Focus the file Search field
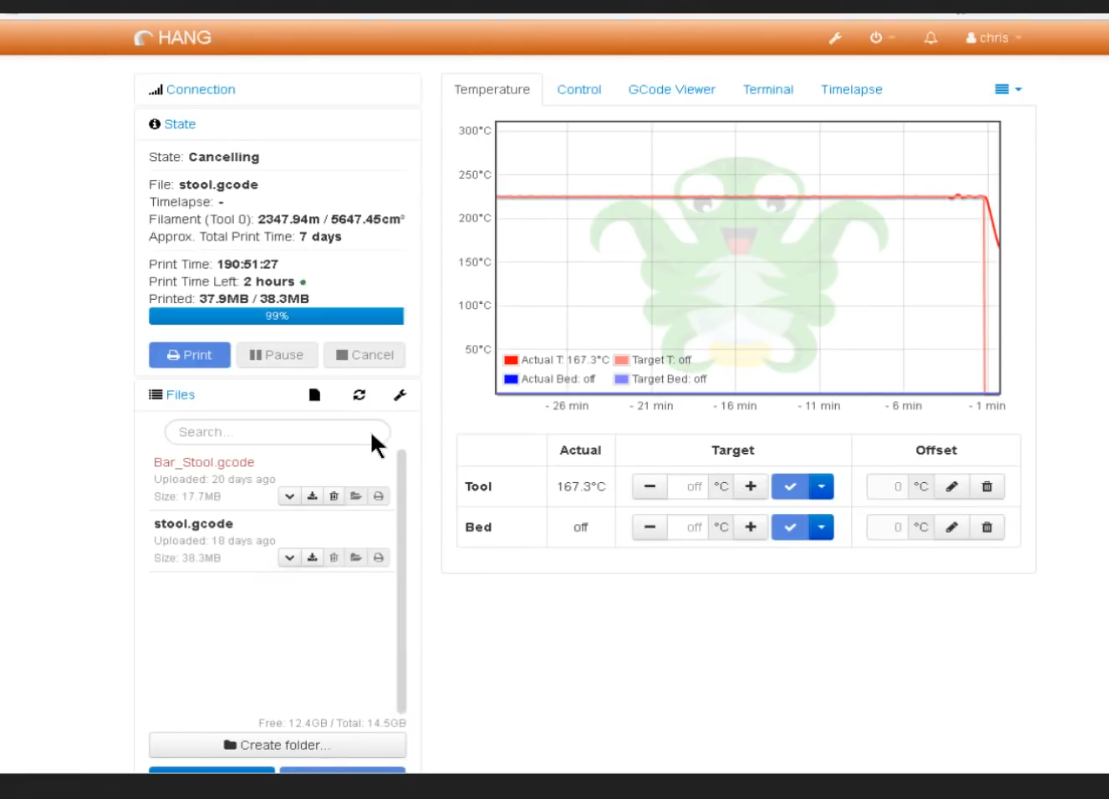The width and height of the screenshot is (1109, 799). 277,432
